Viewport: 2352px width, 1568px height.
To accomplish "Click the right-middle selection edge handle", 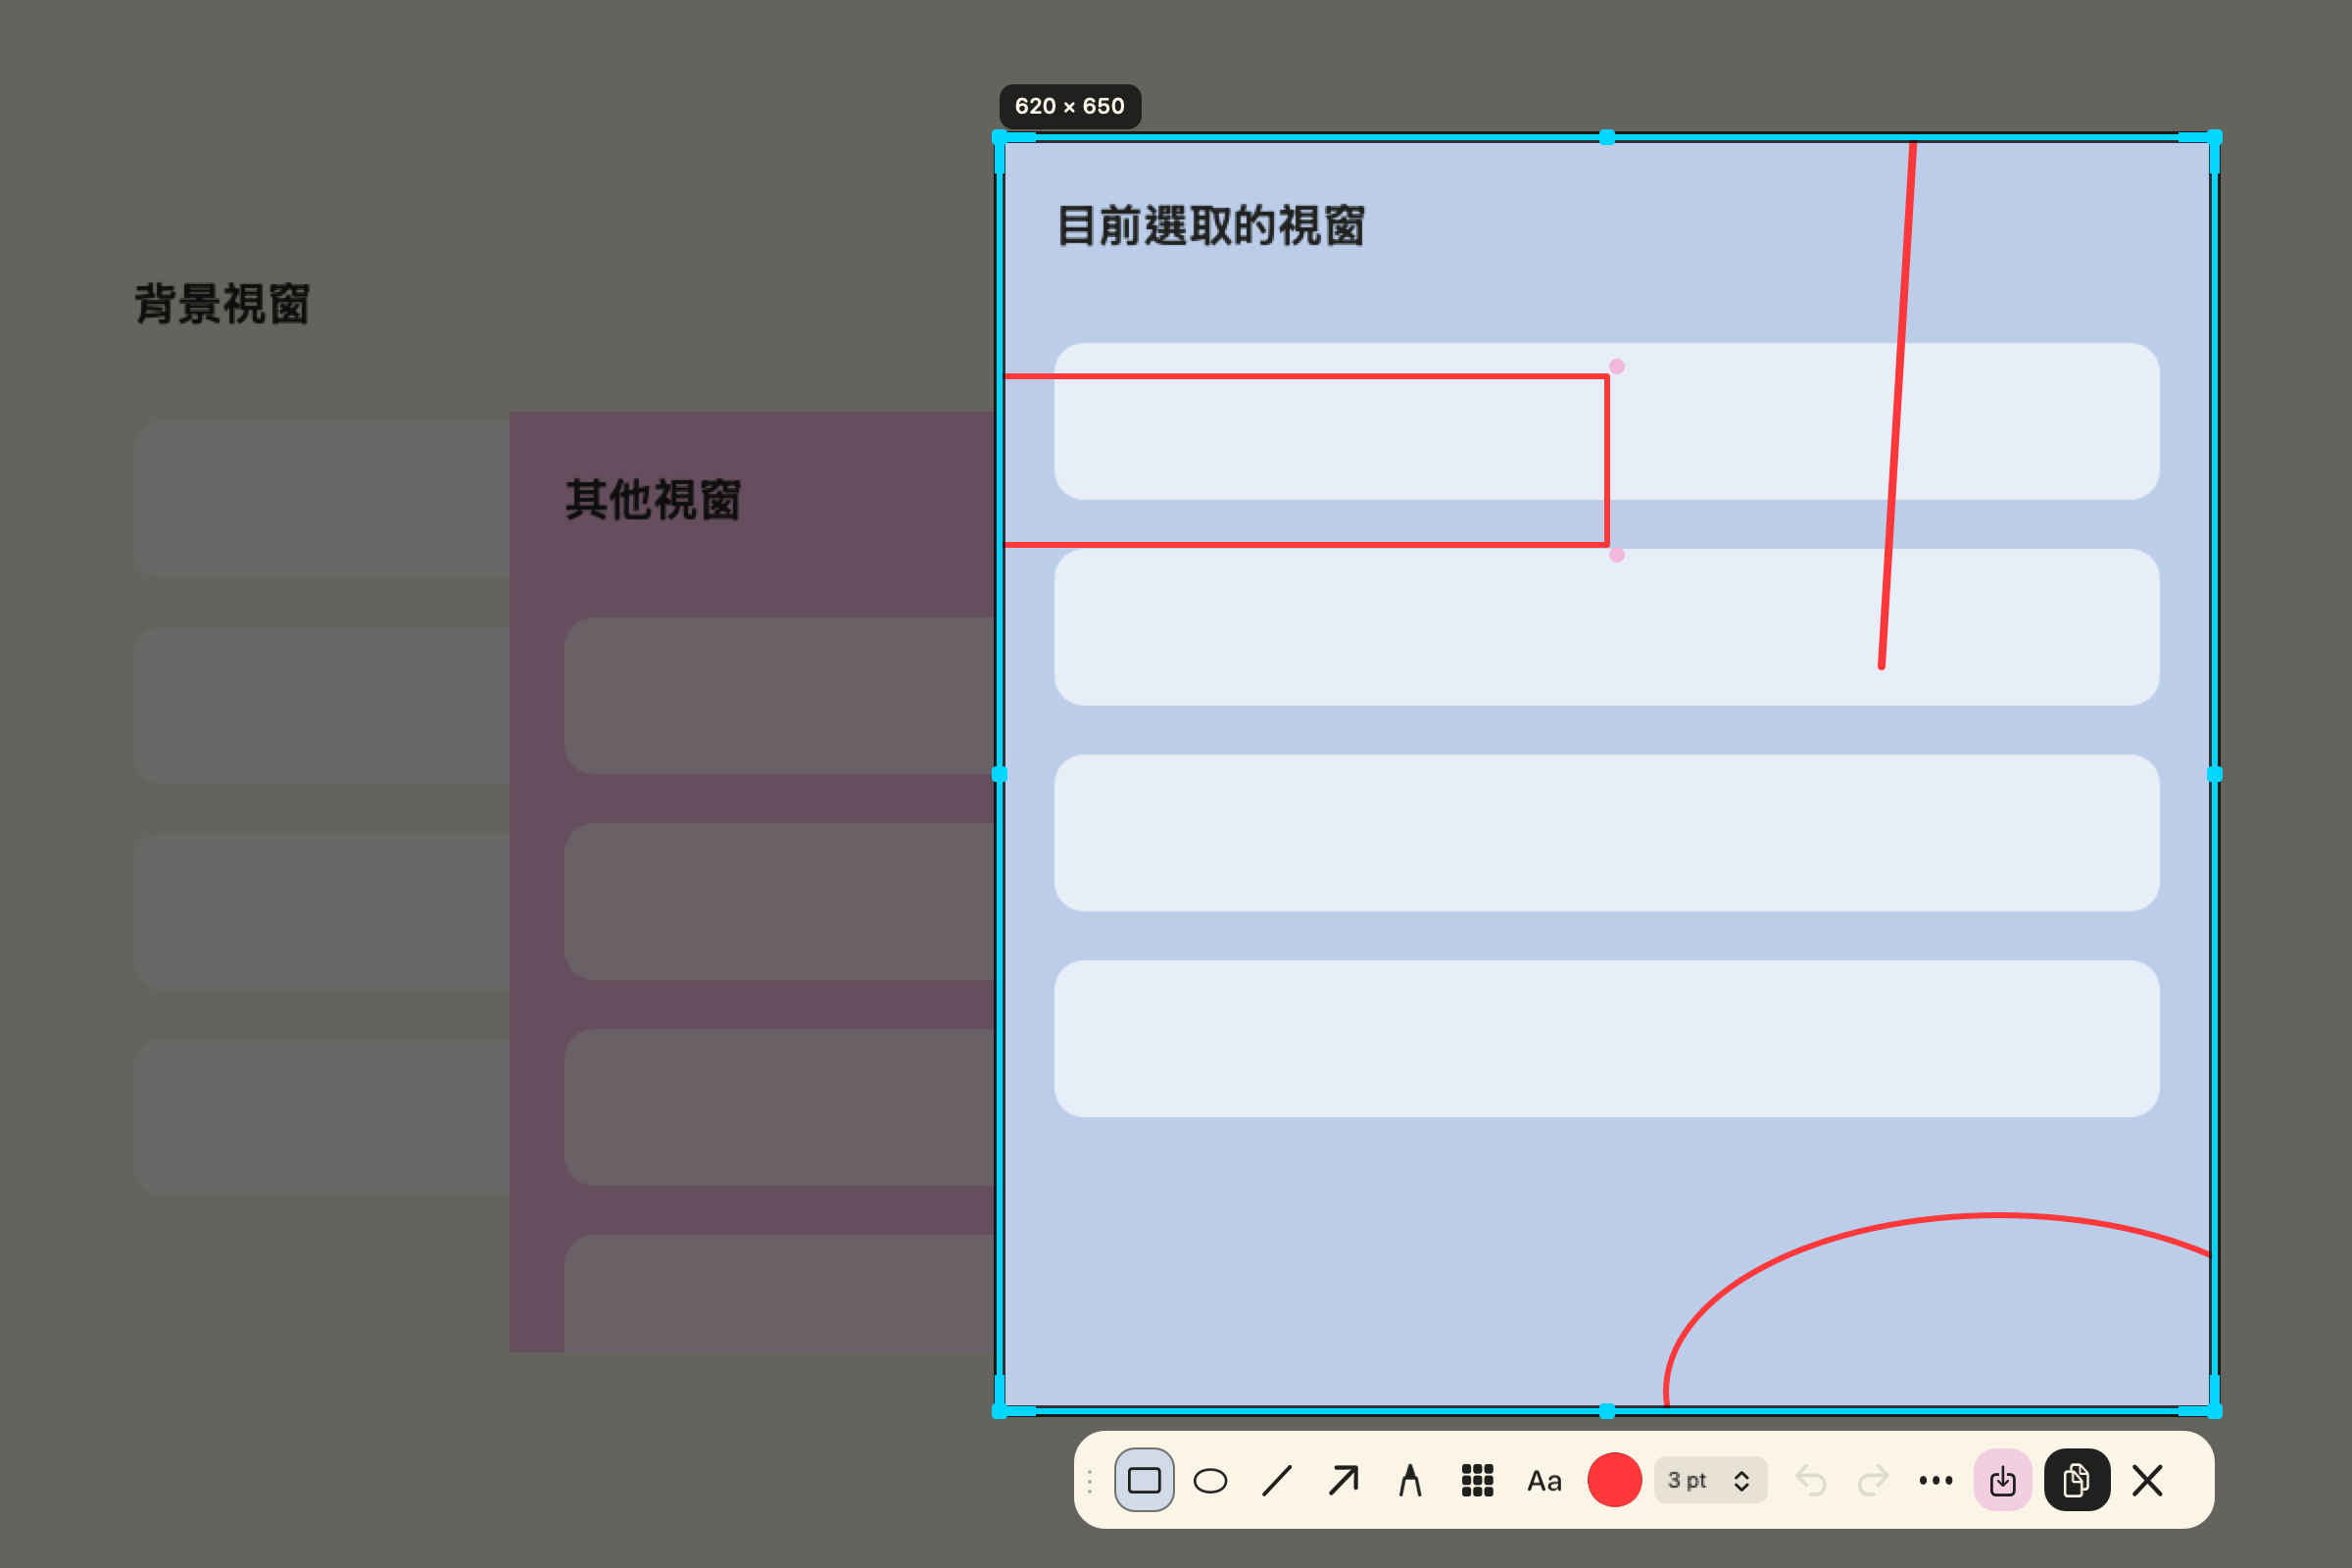I will 2215,774.
